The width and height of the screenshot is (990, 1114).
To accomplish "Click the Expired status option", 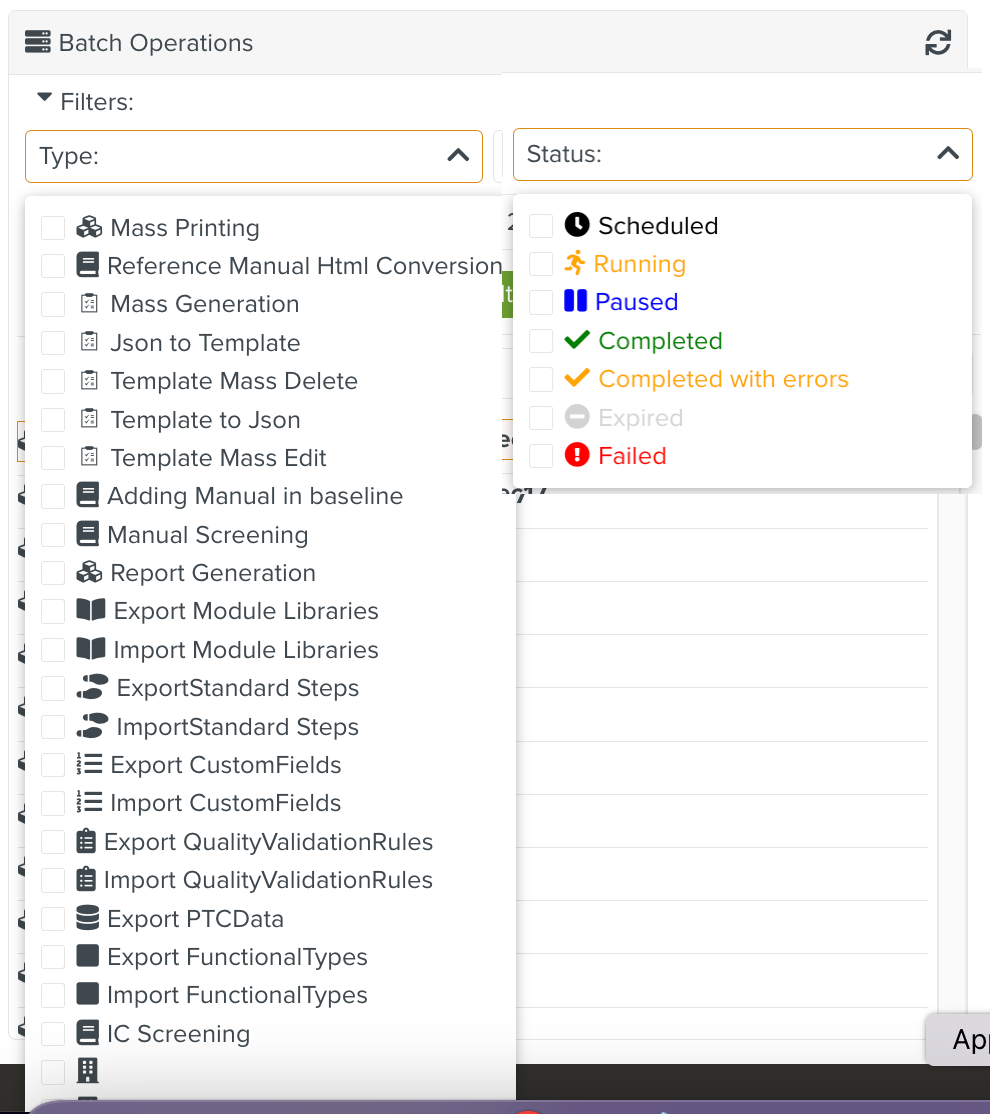I will (x=640, y=418).
